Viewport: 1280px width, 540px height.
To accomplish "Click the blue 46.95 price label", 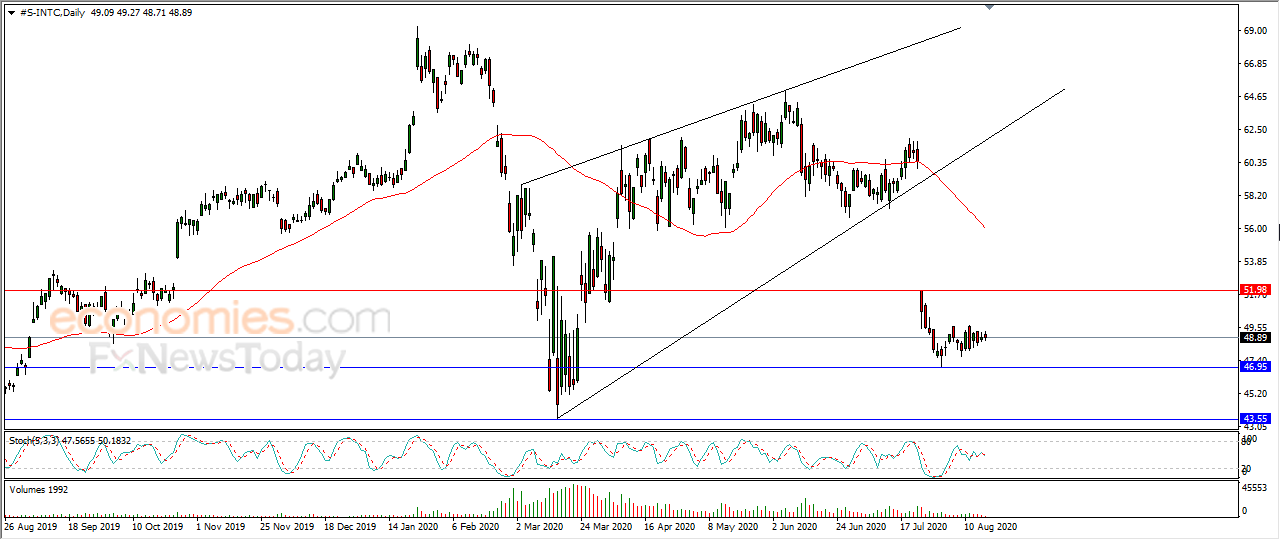I will tap(1255, 367).
